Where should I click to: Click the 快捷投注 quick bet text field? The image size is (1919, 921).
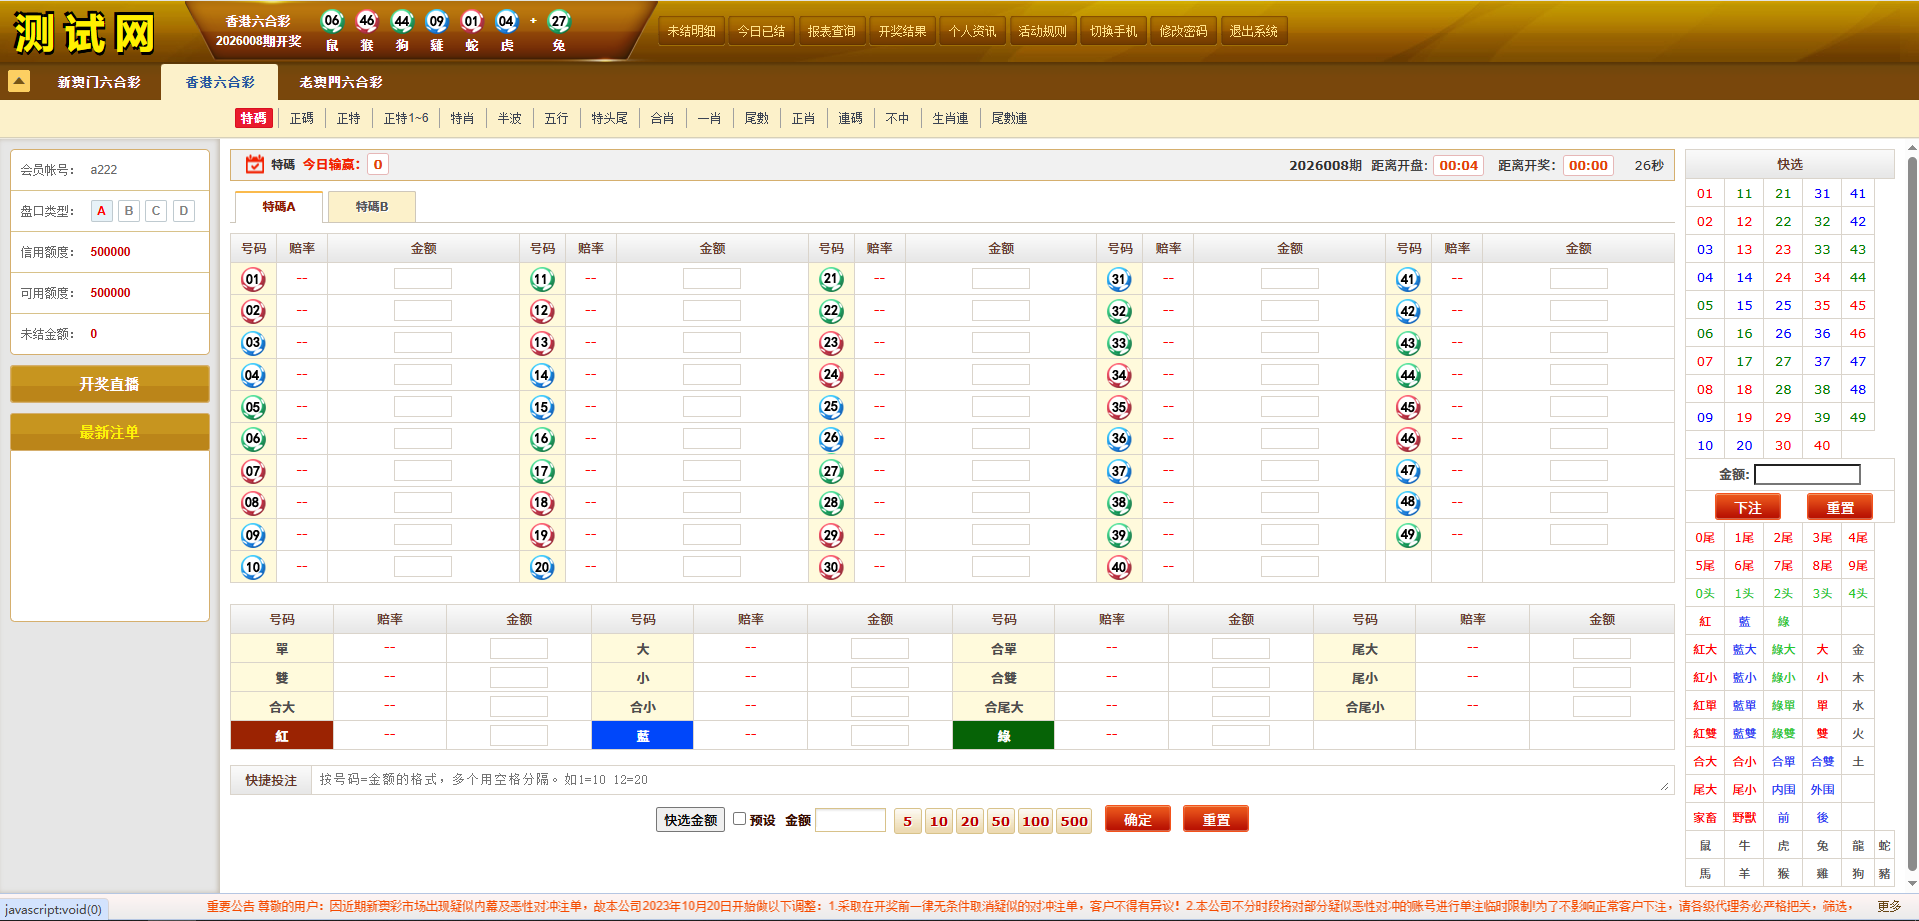990,780
